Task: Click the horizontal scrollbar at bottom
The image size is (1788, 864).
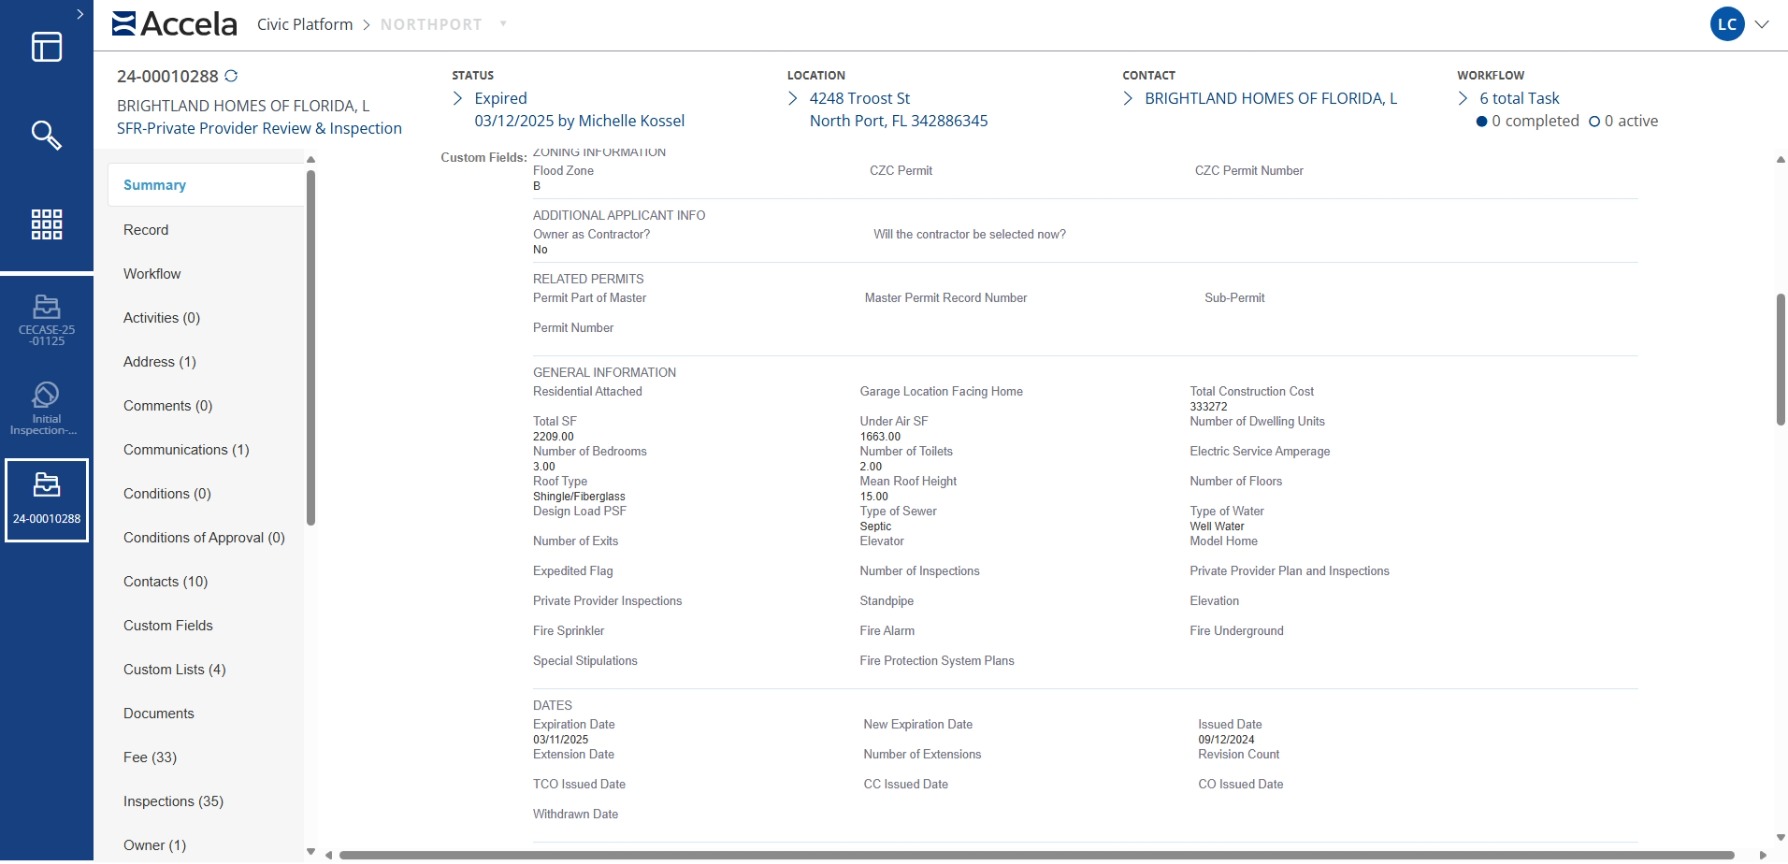Action: pos(1035,855)
